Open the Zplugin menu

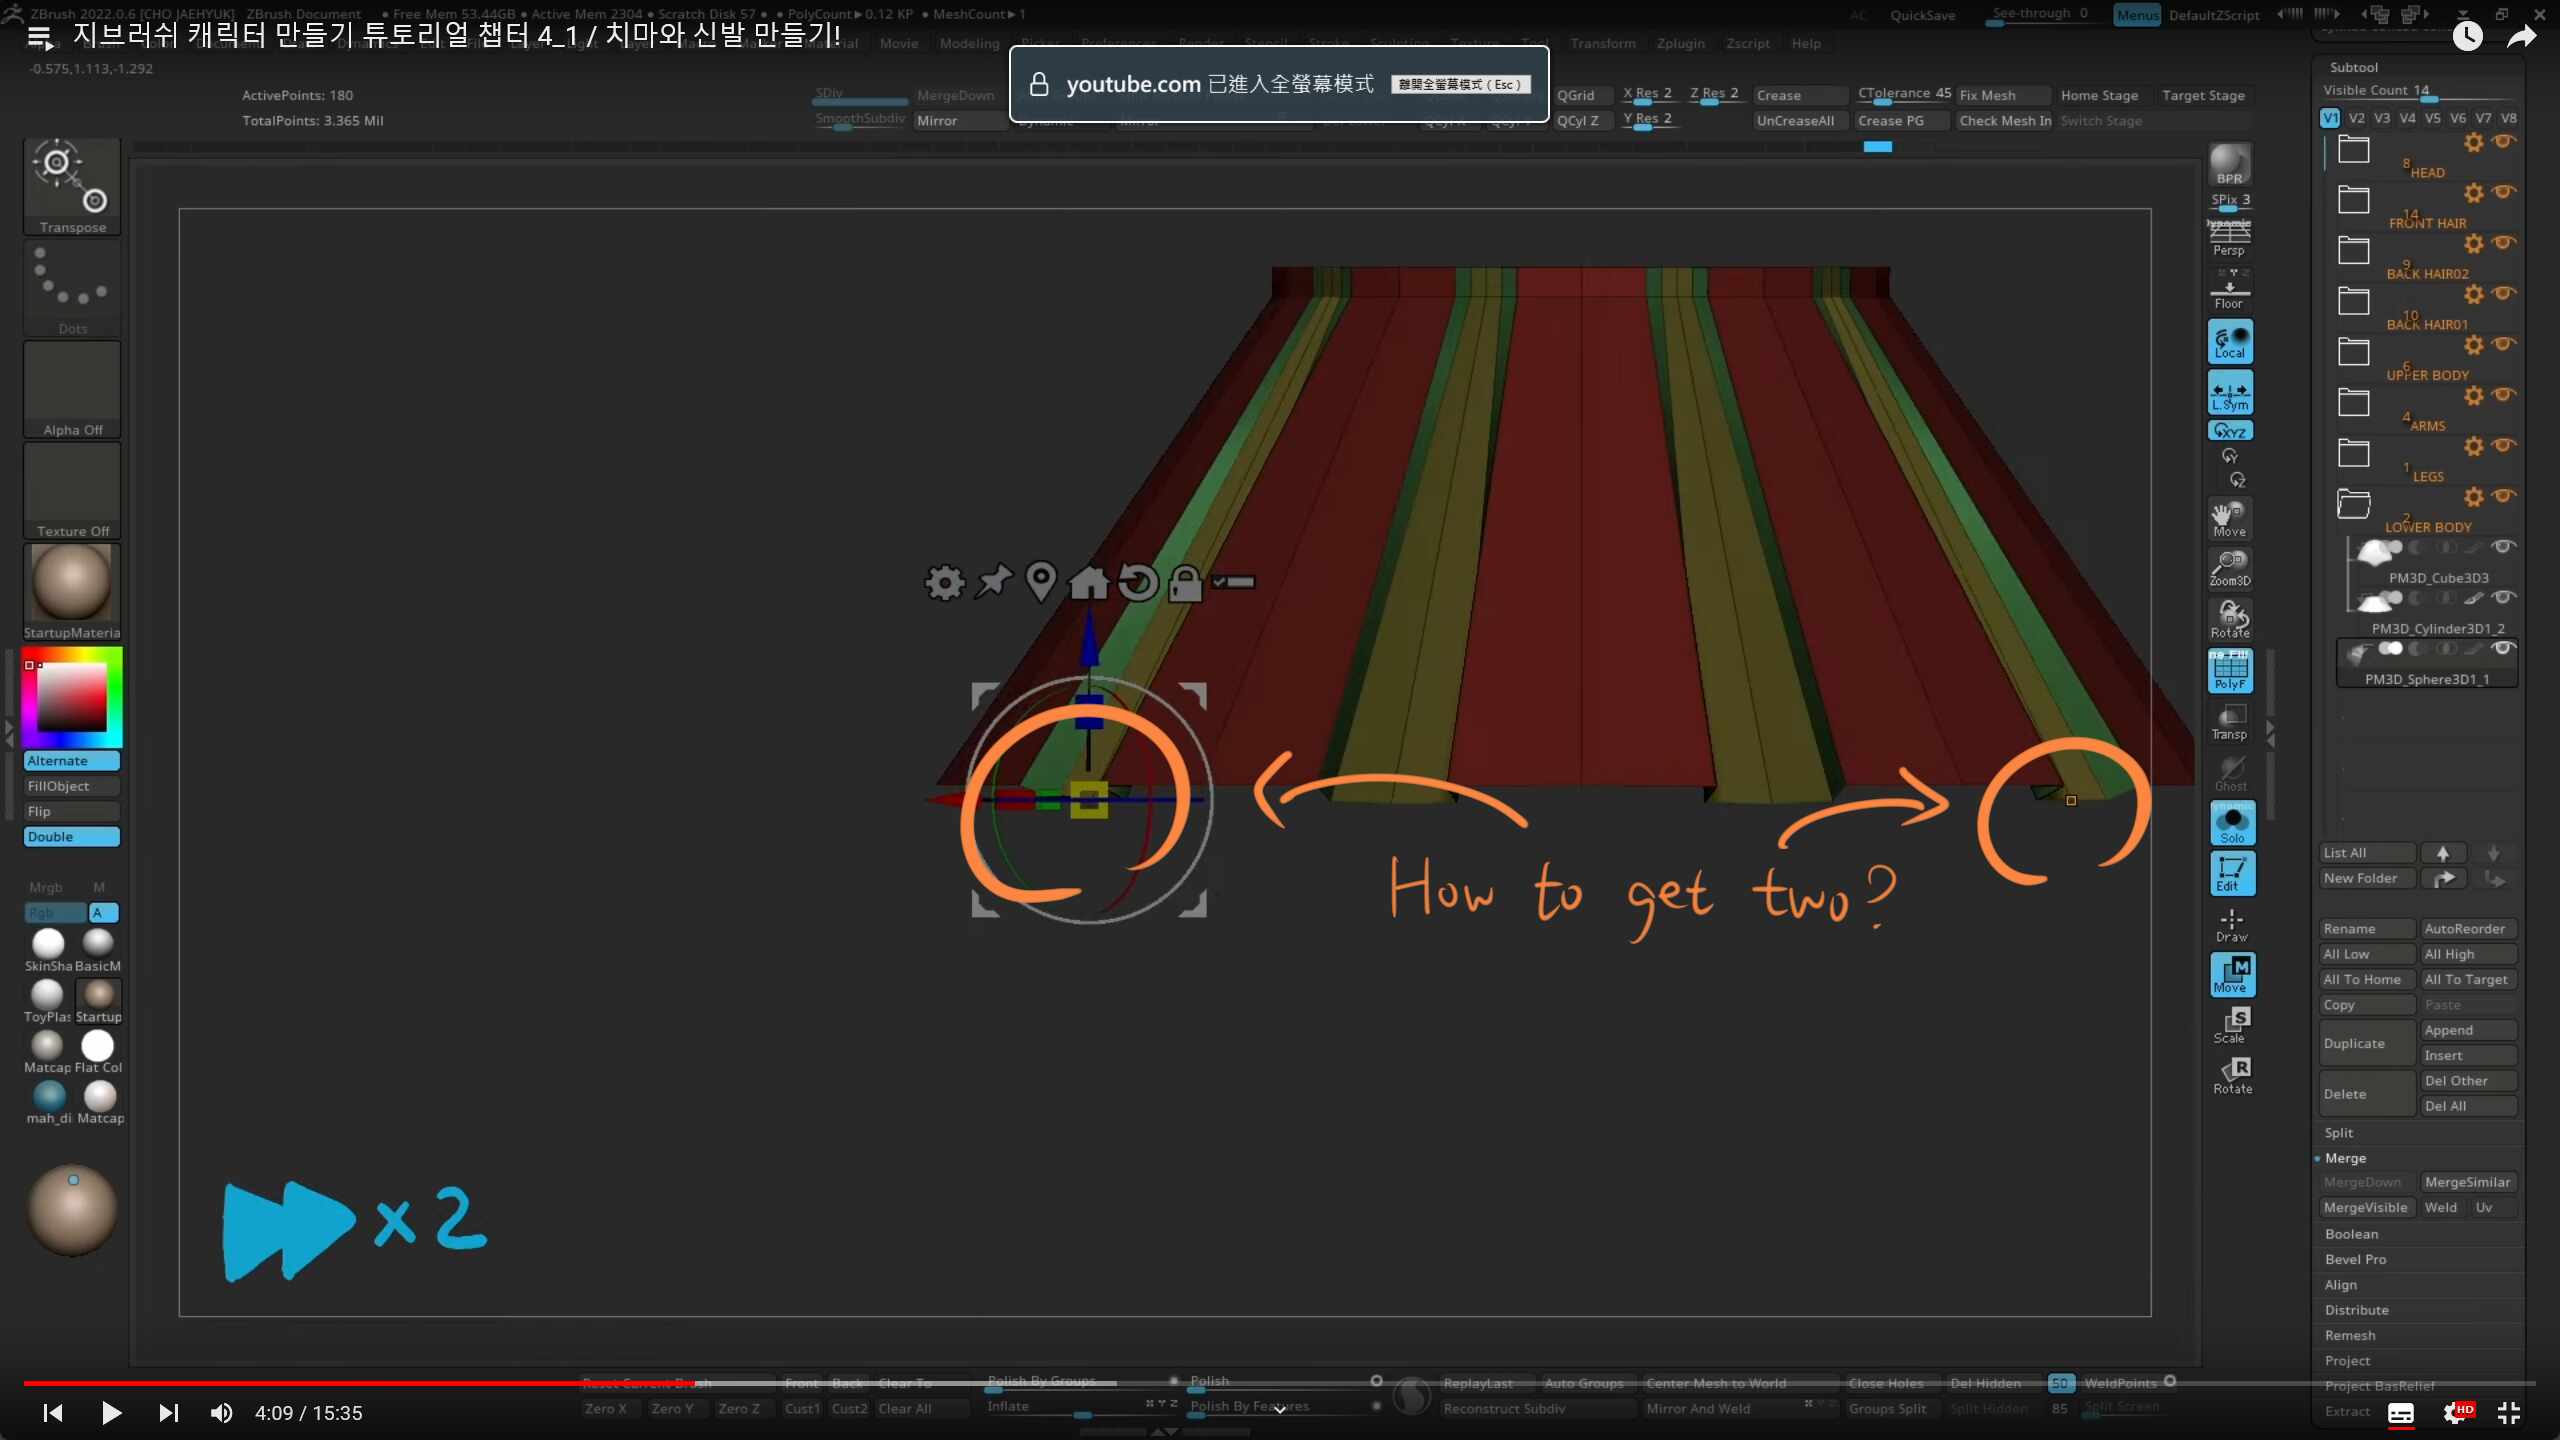1680,43
